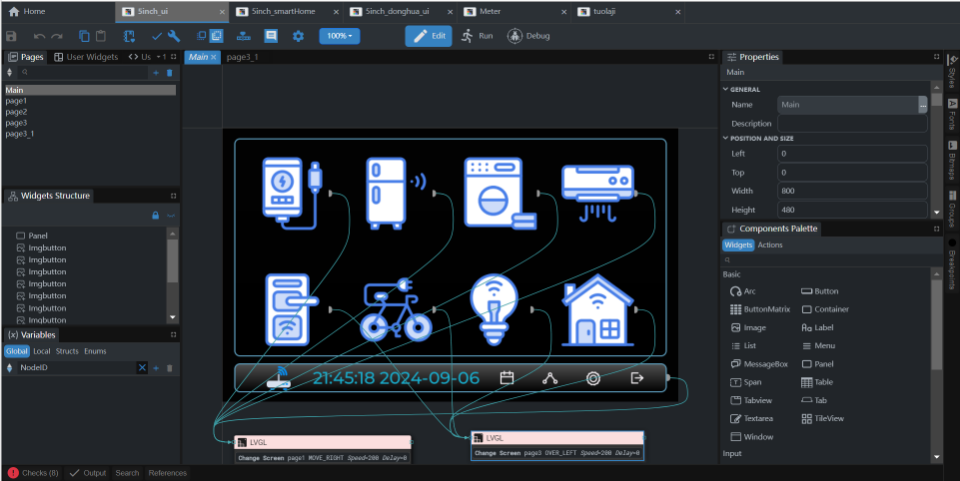The width and height of the screenshot is (960, 481).
Task: Collapse the GENERAL properties section
Action: [x=726, y=89]
